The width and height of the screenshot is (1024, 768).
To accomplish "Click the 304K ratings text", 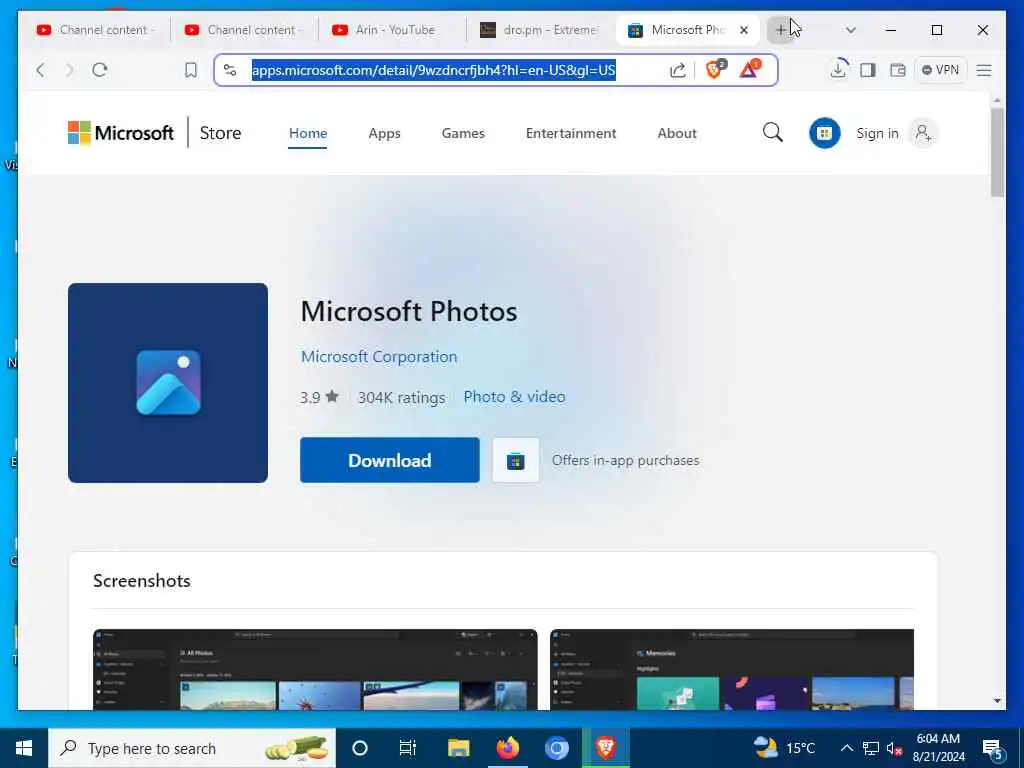I will pyautogui.click(x=401, y=397).
